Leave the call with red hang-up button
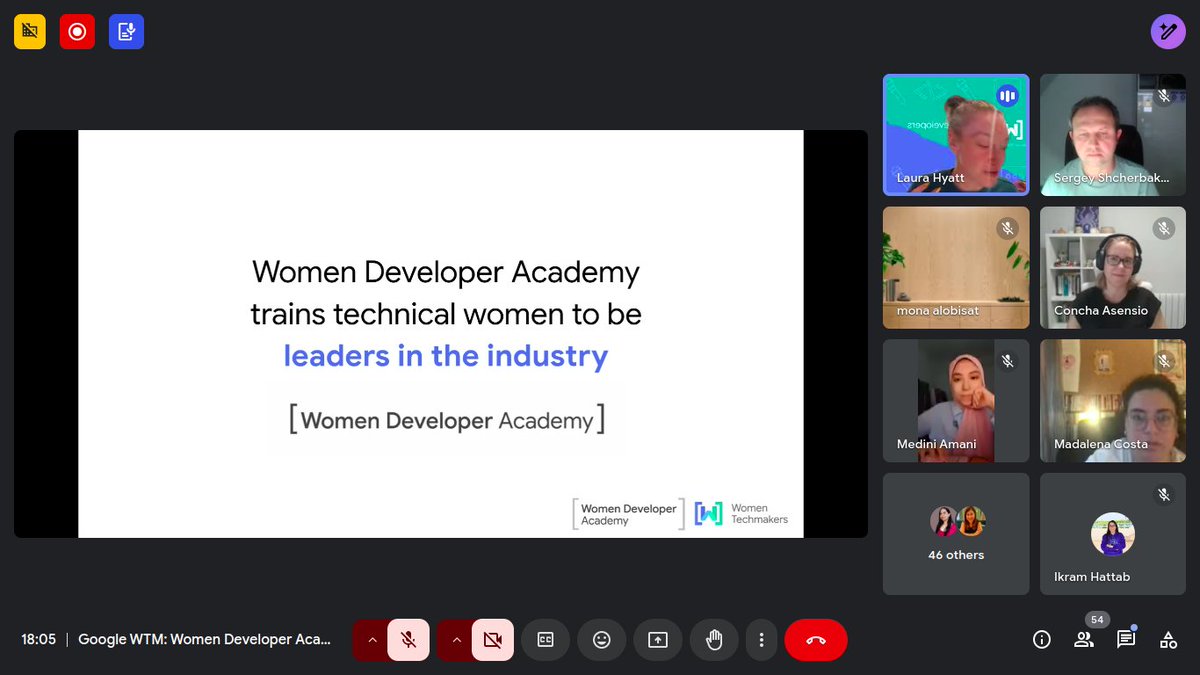The width and height of the screenshot is (1200, 675). click(816, 640)
